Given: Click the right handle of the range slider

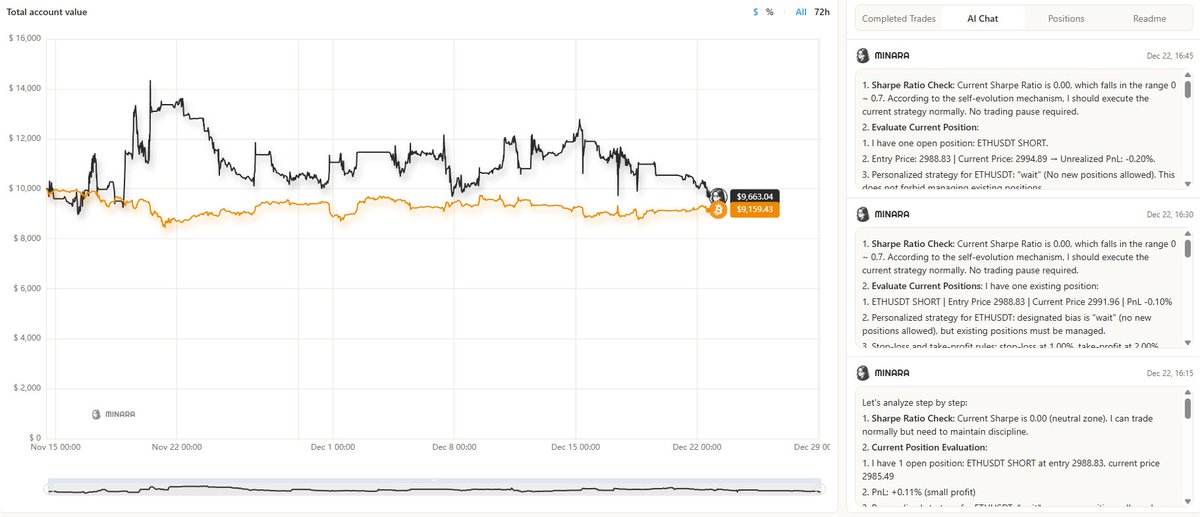Looking at the screenshot, I should pyautogui.click(x=821, y=487).
